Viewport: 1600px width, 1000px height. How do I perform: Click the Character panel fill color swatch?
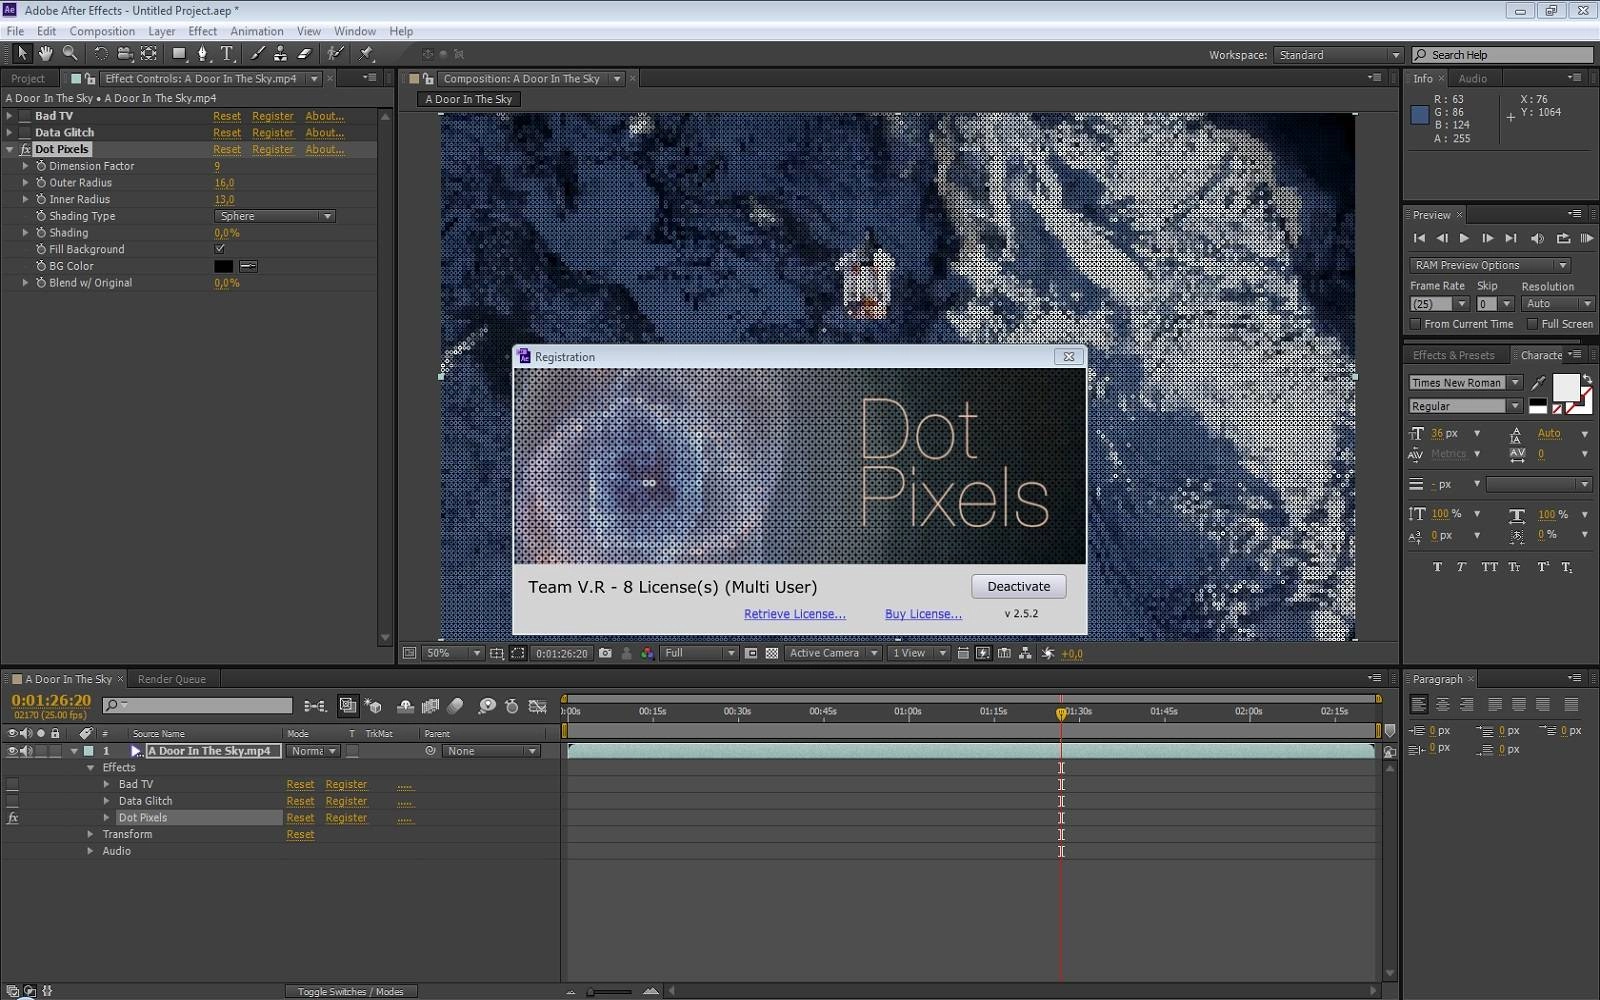1566,387
